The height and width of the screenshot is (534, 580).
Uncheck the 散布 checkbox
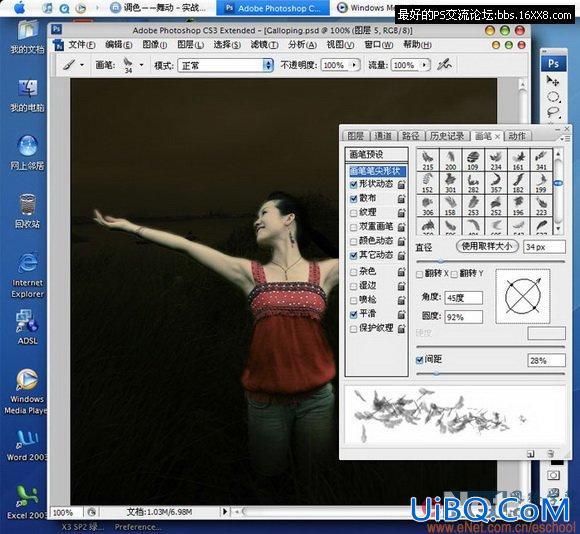[353, 199]
